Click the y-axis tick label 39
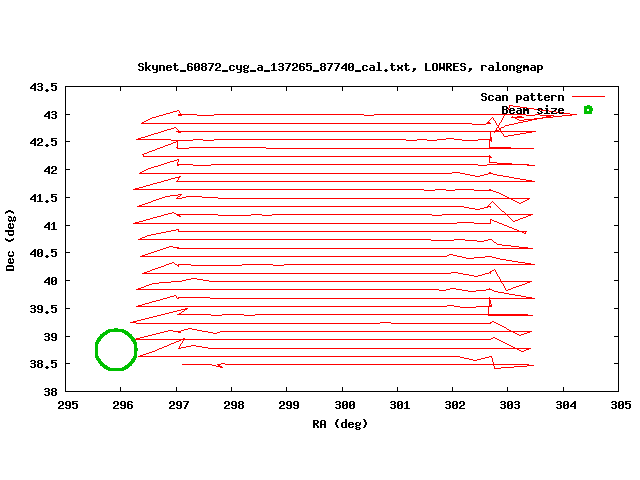Screen dimensions: 640x480 pyautogui.click(x=51, y=337)
